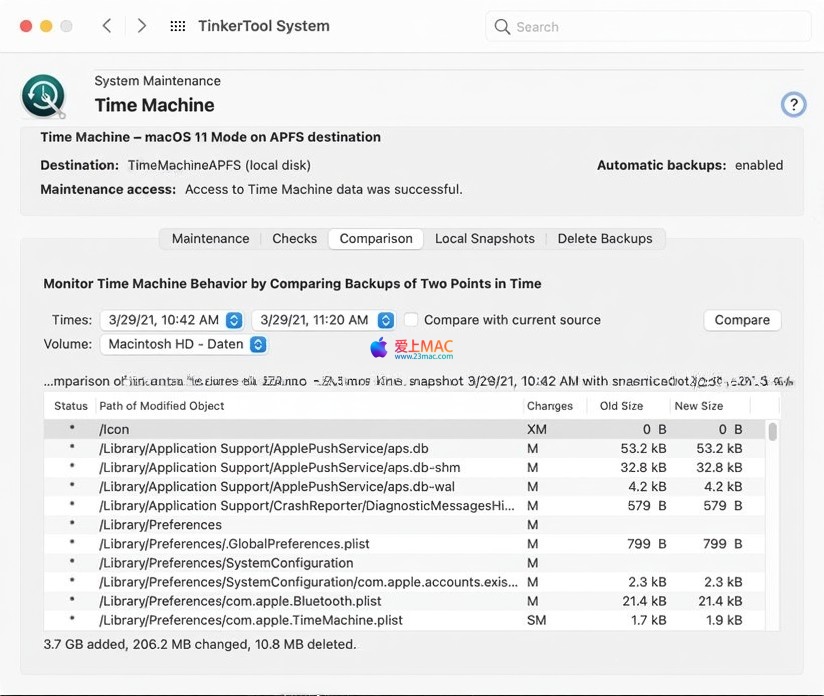
Task: Open help with the question mark button
Action: click(x=793, y=104)
